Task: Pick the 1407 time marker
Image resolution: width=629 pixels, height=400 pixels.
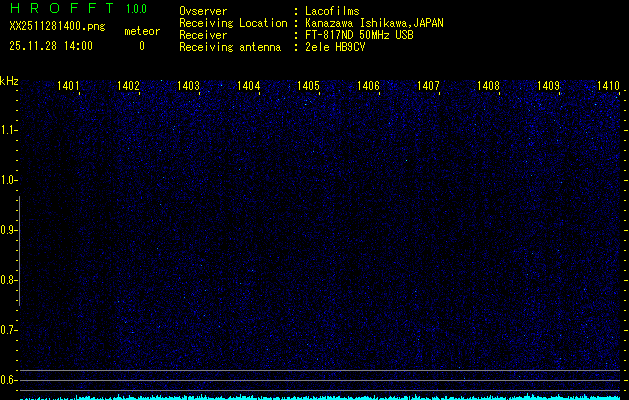Action: point(428,86)
